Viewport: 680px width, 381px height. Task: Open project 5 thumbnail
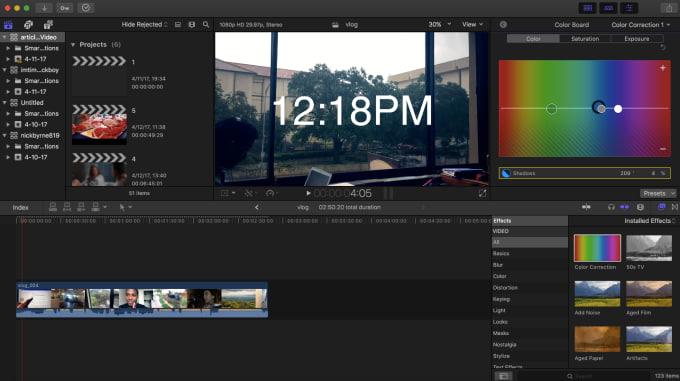(x=99, y=124)
